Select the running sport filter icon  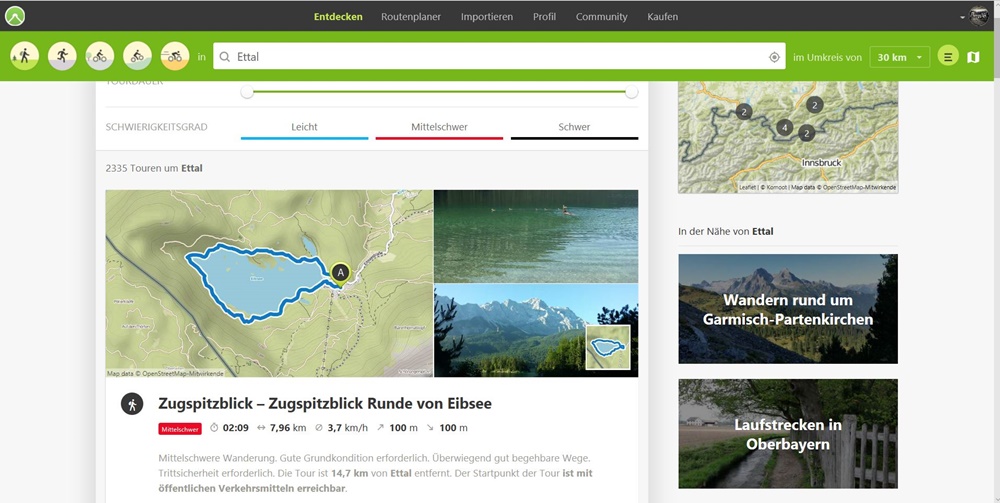(x=62, y=56)
